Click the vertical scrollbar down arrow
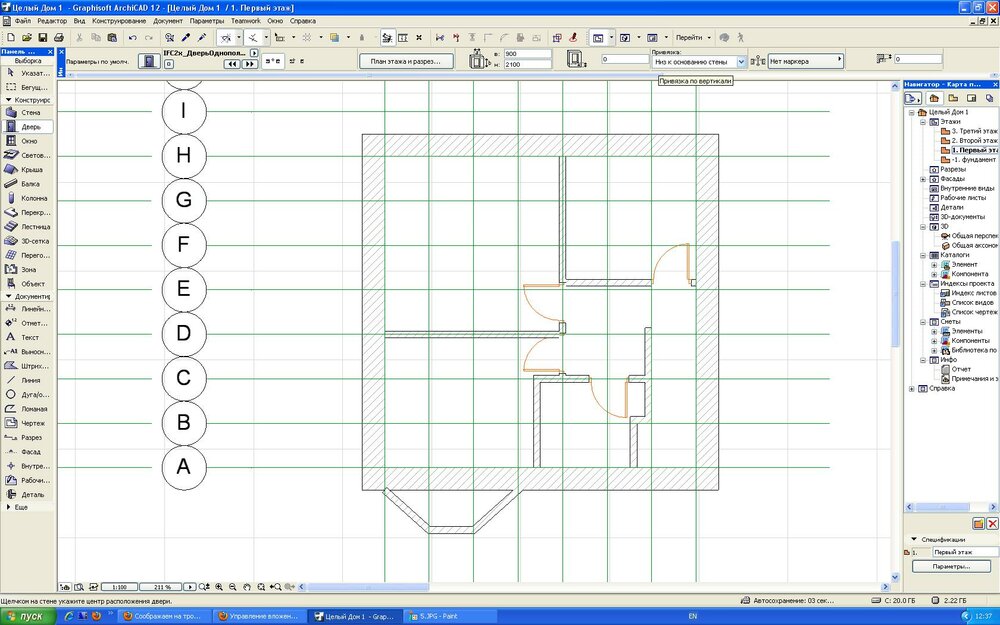 [x=895, y=578]
